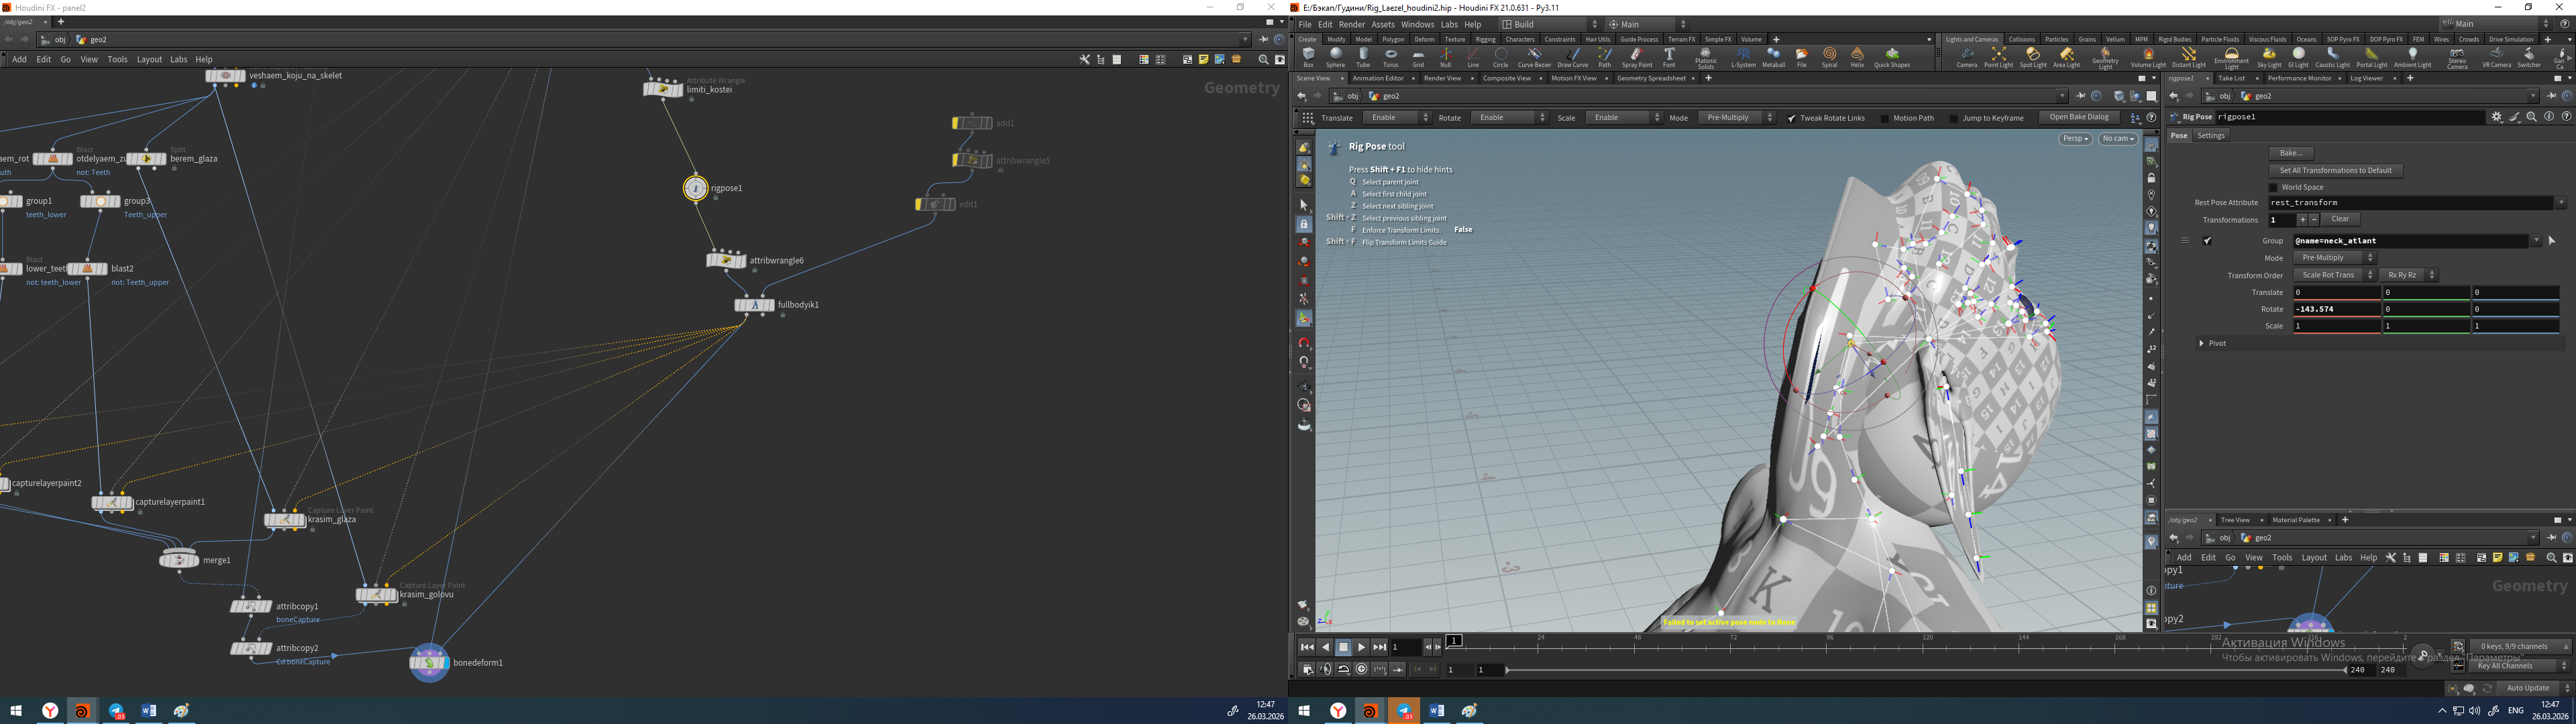Select the bonedeform1 node in panel2
2576x724 pixels.
429,662
